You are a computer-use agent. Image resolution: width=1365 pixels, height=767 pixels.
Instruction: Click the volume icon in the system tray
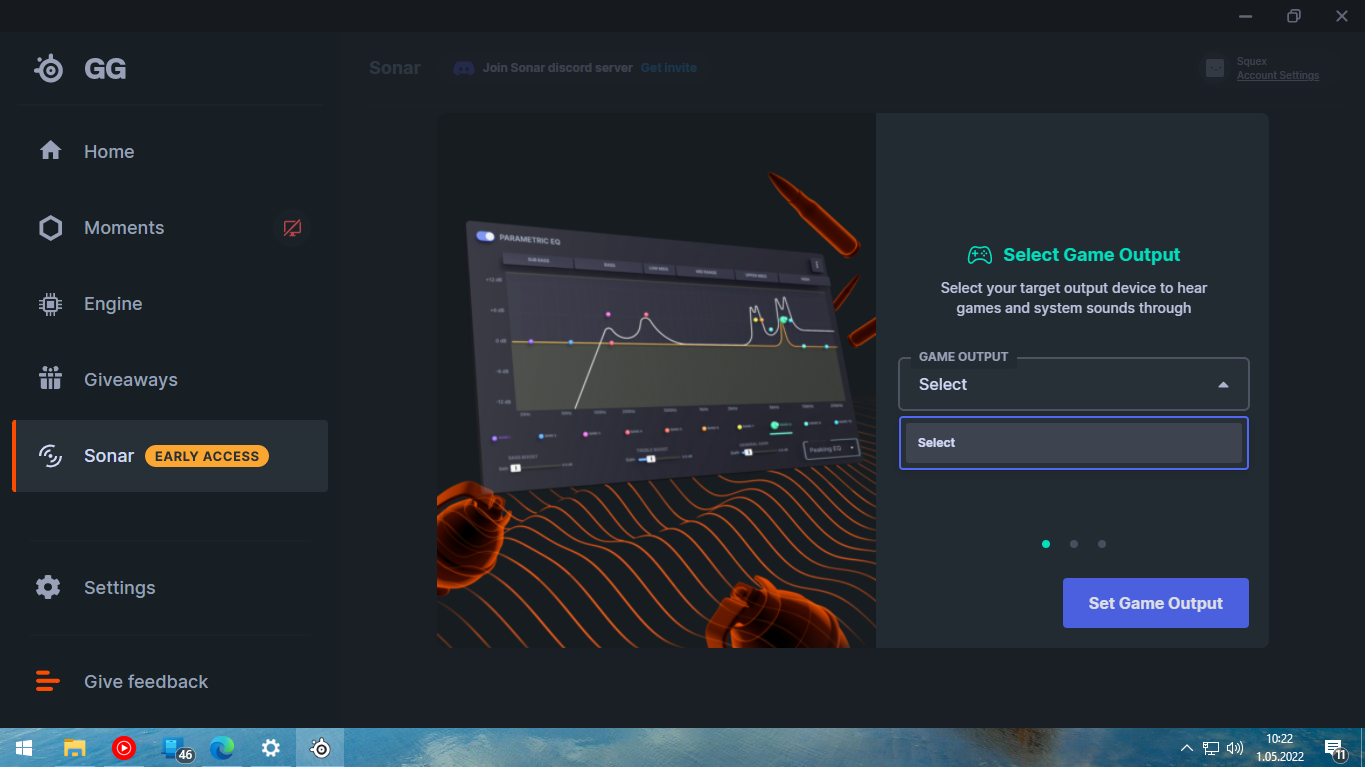1235,748
